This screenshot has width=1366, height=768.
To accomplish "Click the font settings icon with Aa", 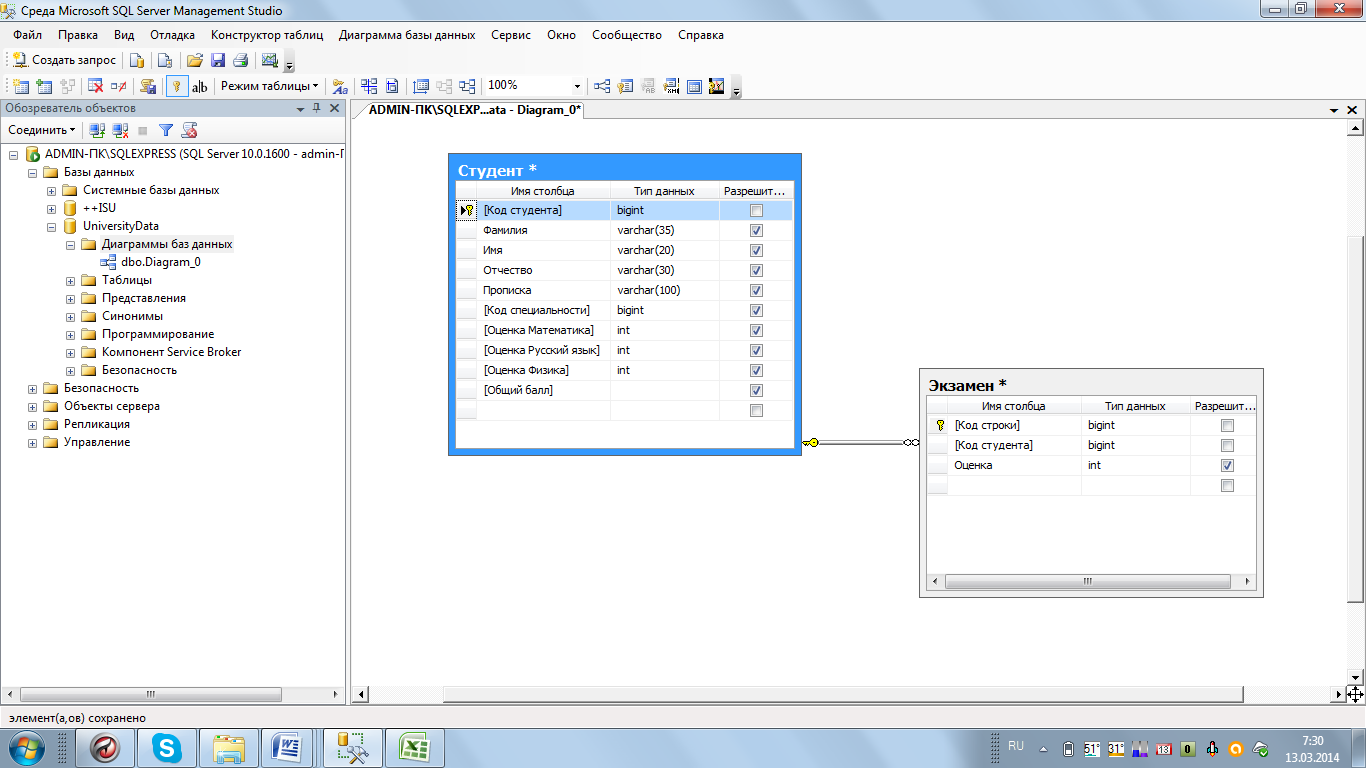I will (x=340, y=86).
